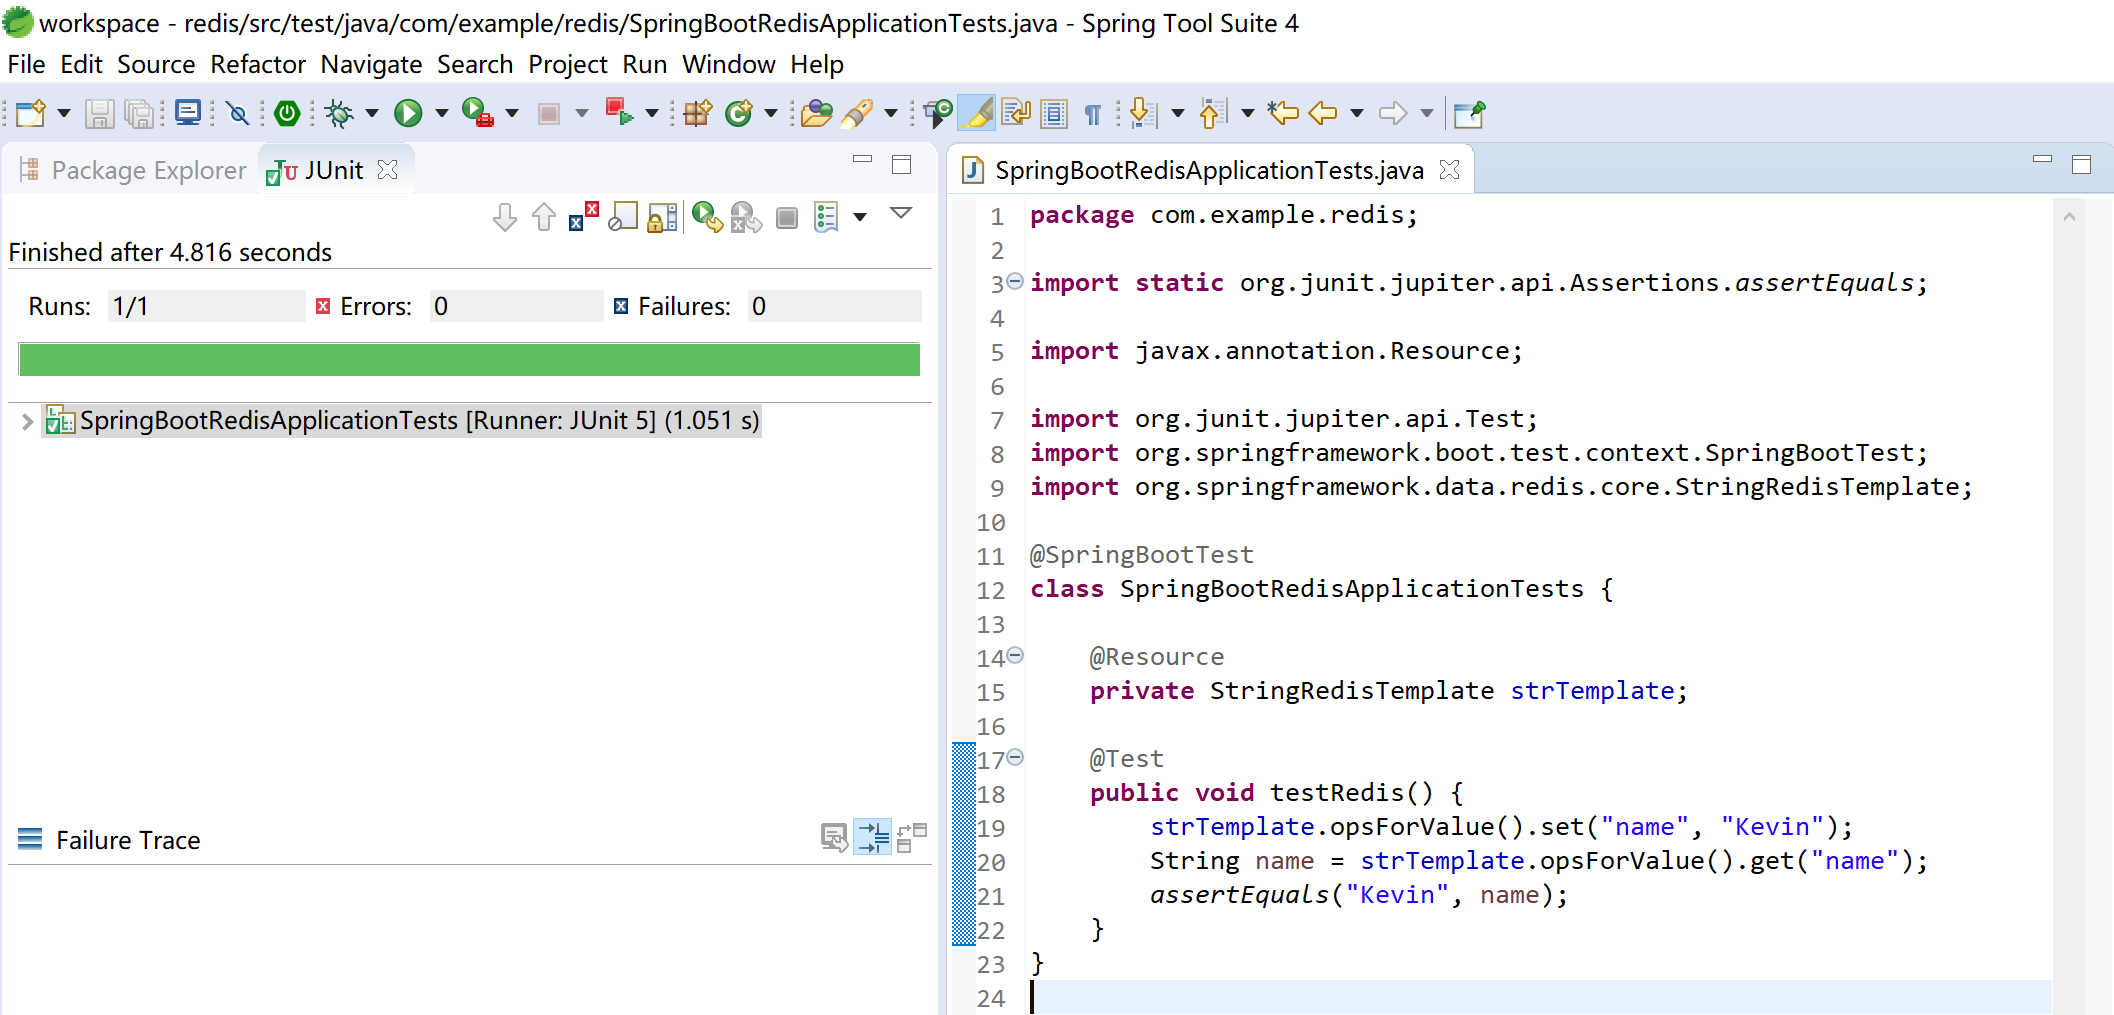Screen dimensions: 2114x1015
Task: Click Next Annotation arrow icon
Action: 1141,114
